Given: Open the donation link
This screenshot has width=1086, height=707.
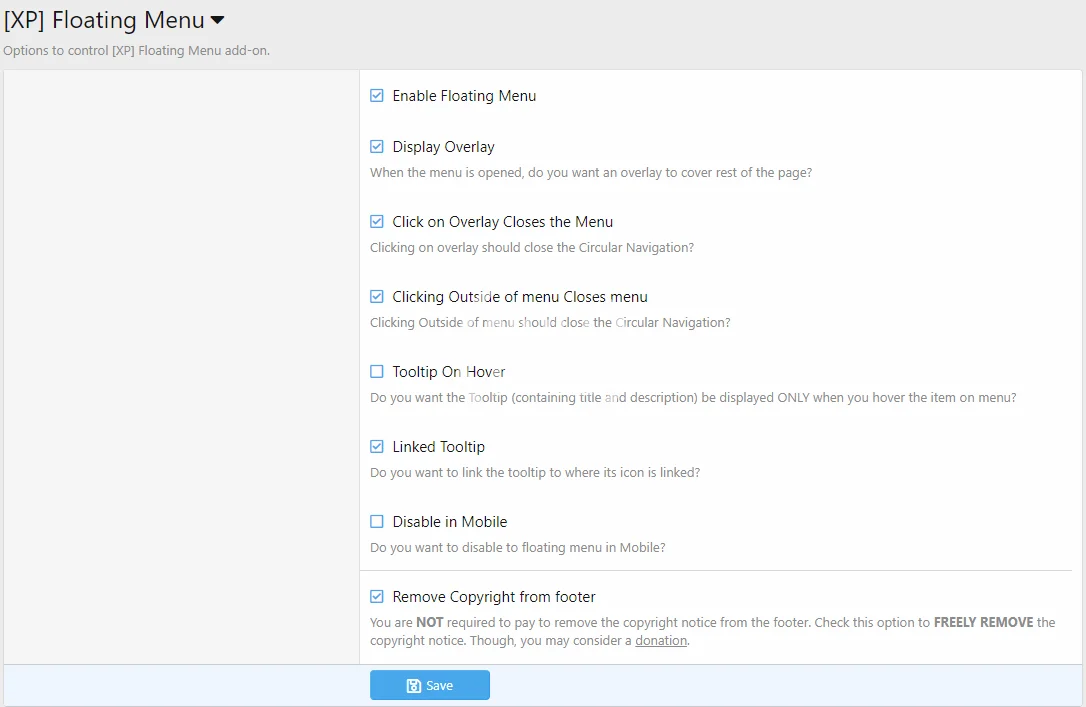Looking at the screenshot, I should click(661, 640).
